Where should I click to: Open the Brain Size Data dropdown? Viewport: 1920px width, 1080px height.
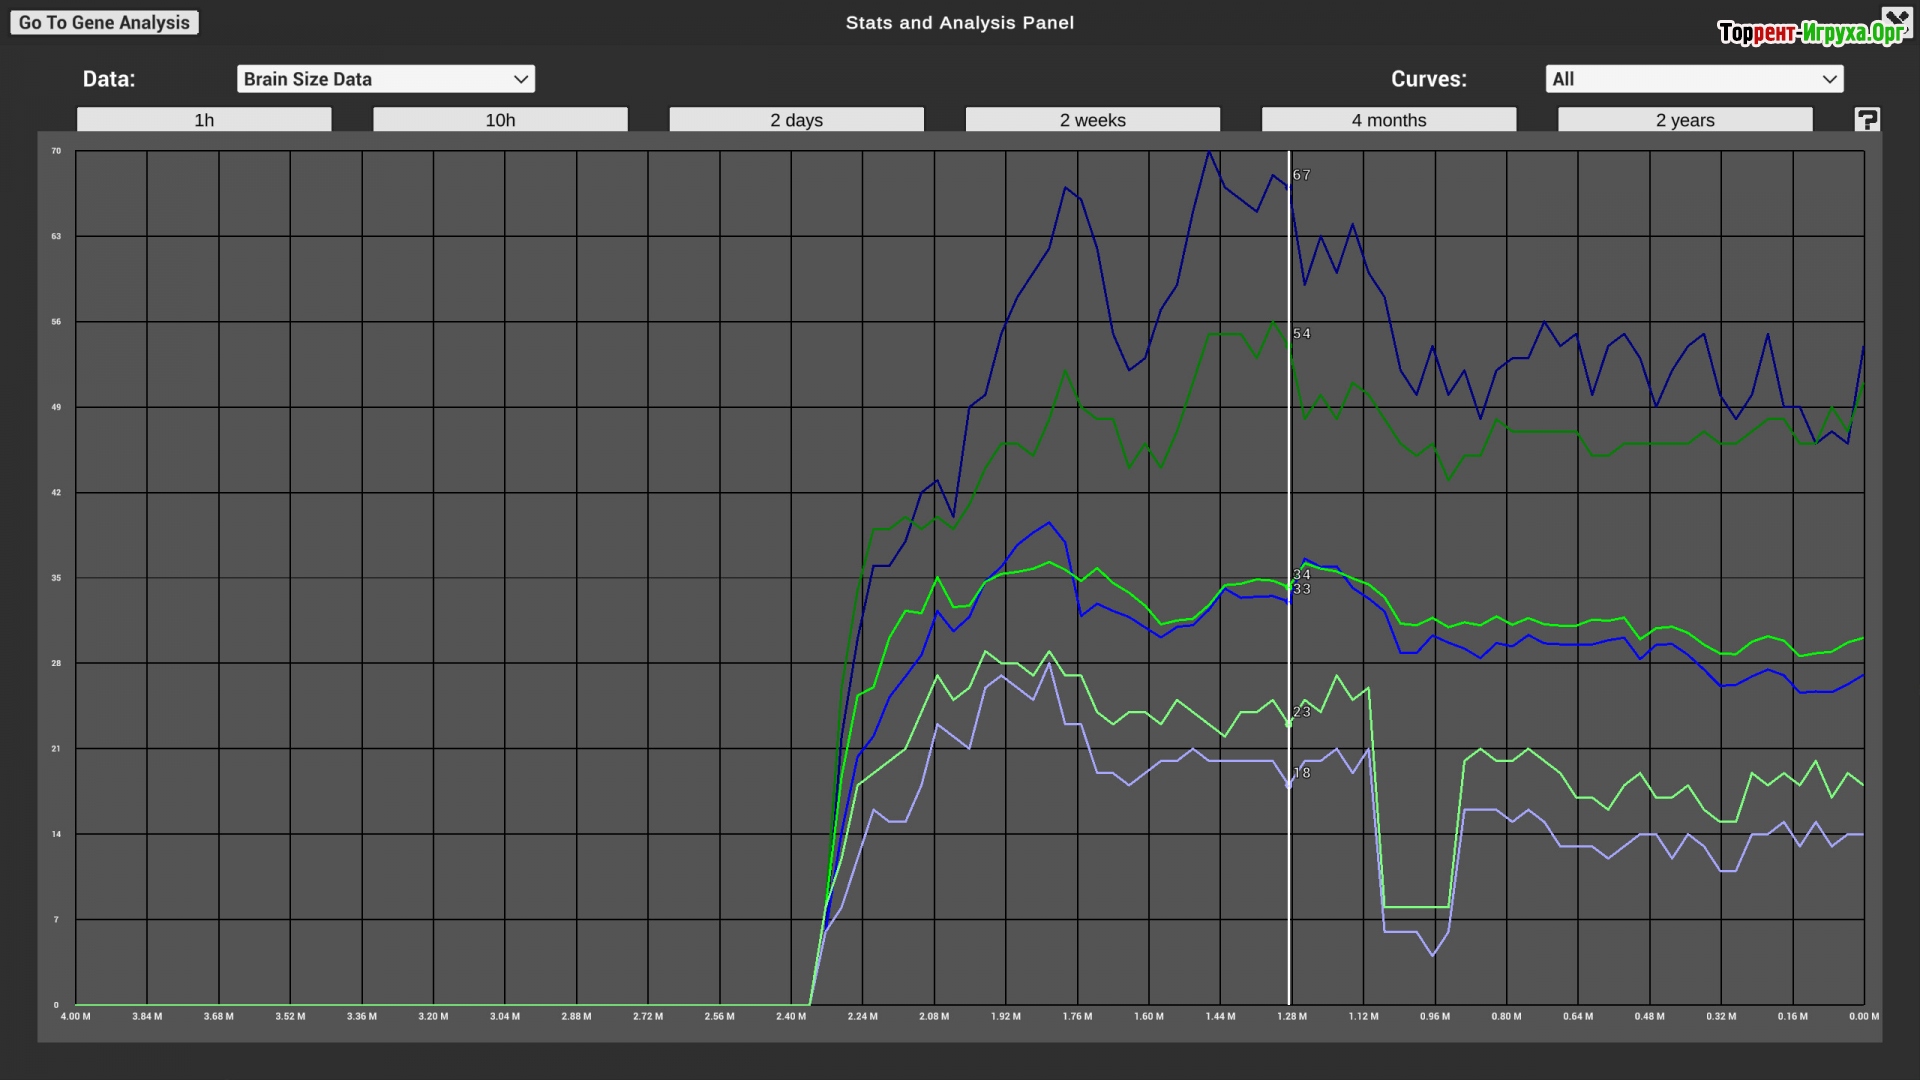coord(385,79)
